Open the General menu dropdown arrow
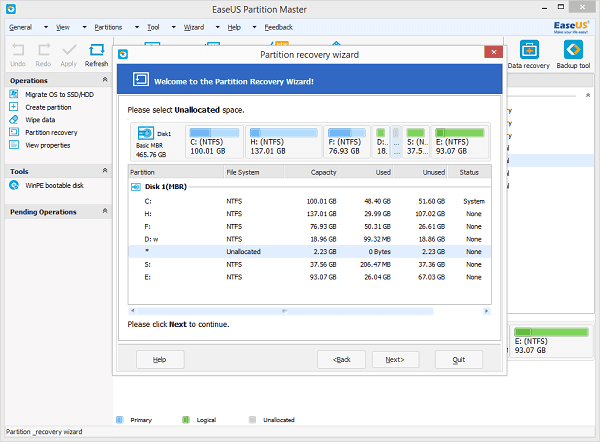Image resolution: width=600 pixels, height=442 pixels. 46,27
